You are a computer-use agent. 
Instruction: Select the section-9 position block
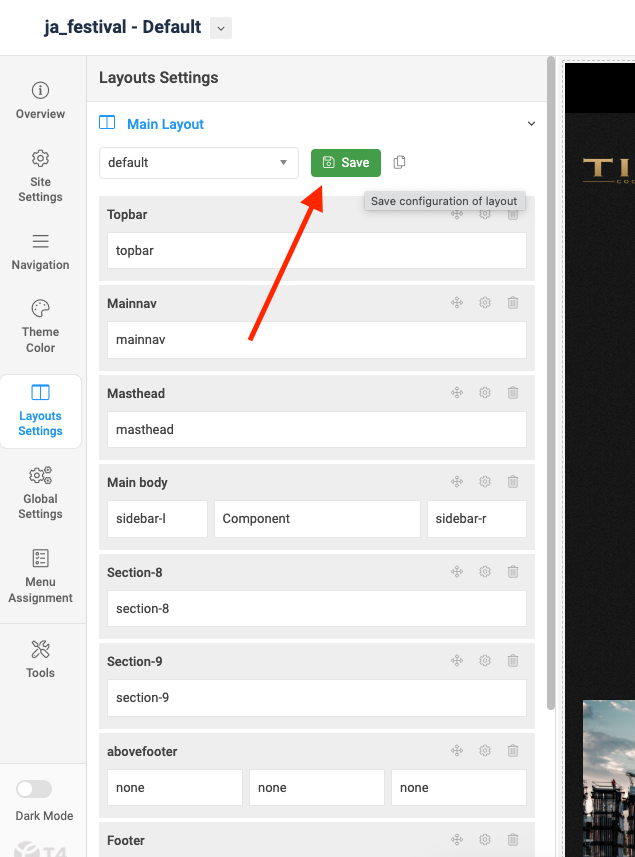317,698
